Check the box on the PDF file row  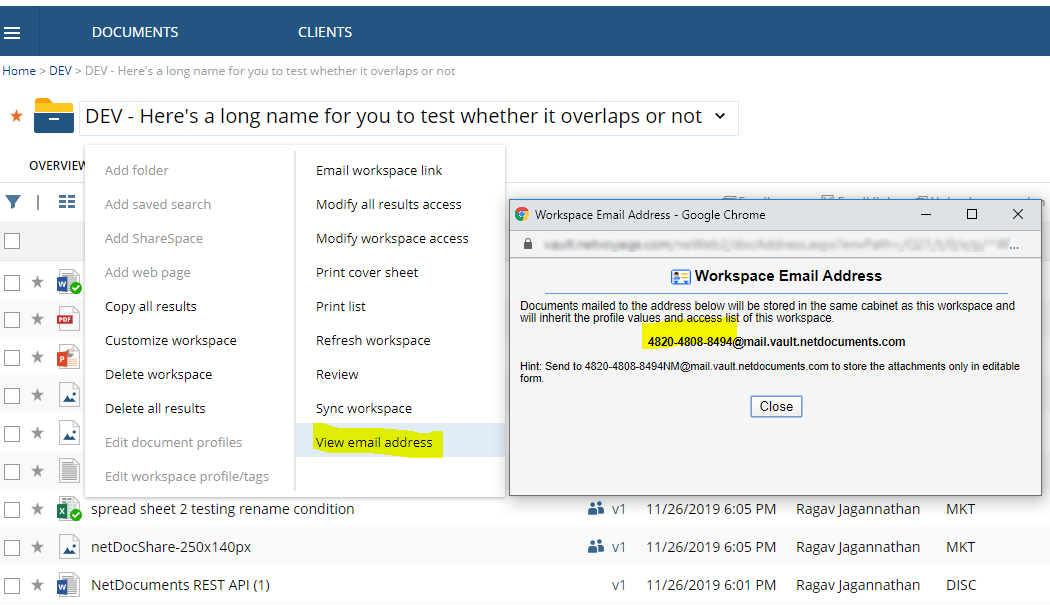12,320
